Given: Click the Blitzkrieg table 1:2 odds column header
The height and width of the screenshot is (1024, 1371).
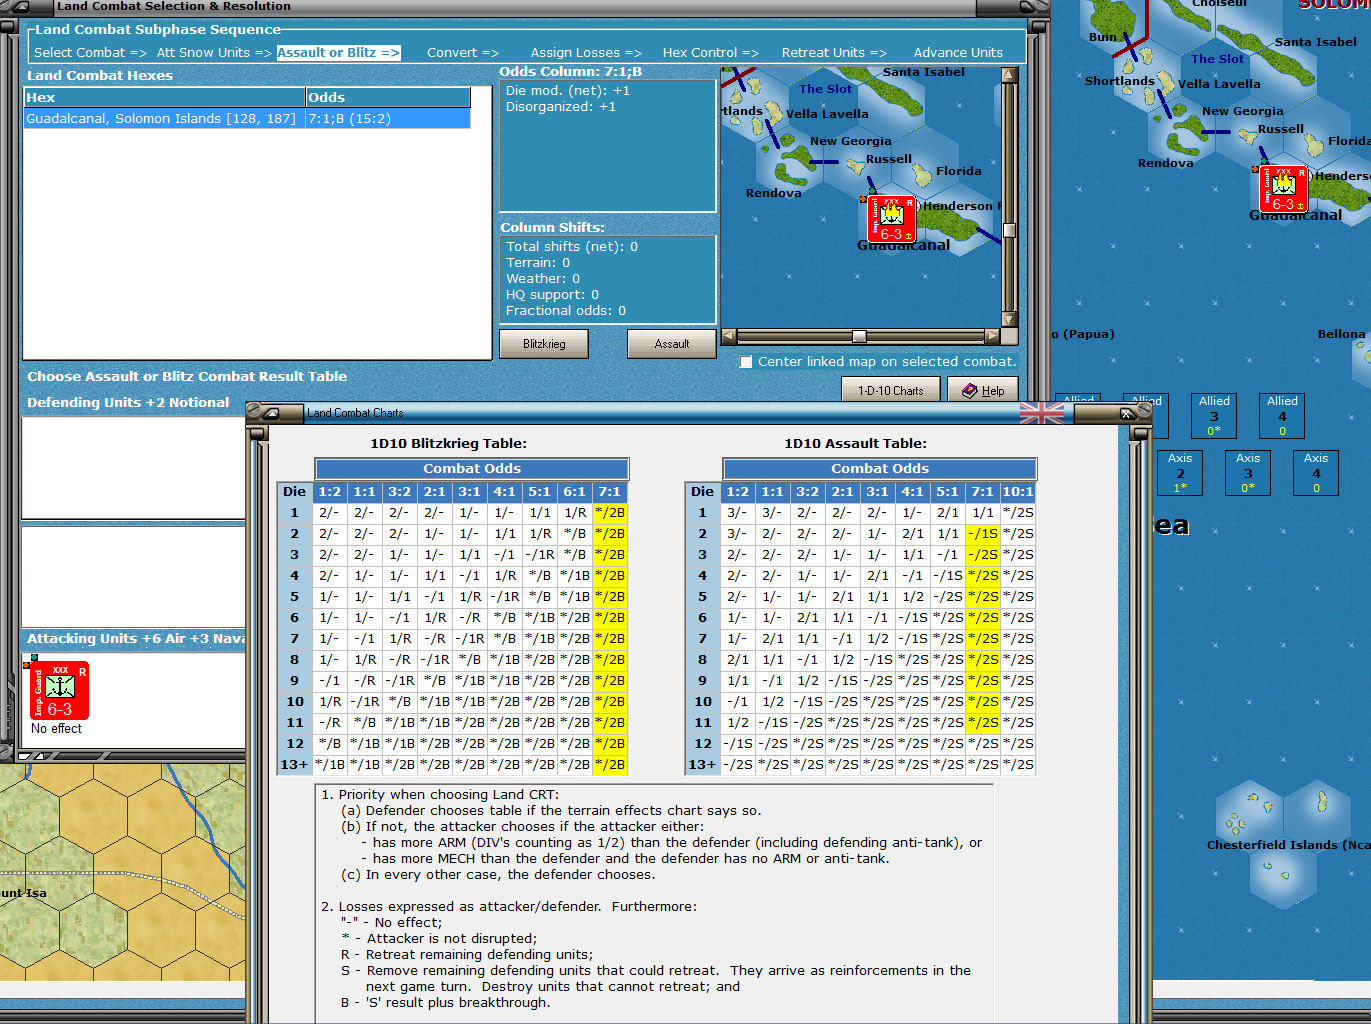Looking at the screenshot, I should [x=329, y=492].
